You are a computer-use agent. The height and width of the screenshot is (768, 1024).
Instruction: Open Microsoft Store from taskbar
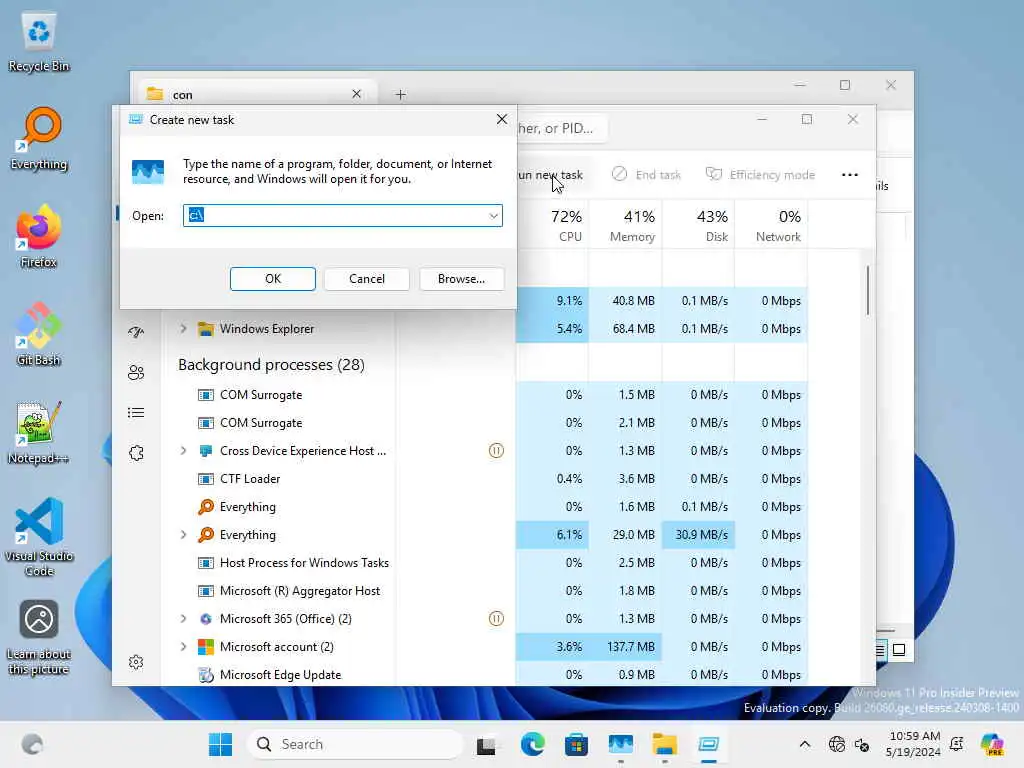click(576, 744)
